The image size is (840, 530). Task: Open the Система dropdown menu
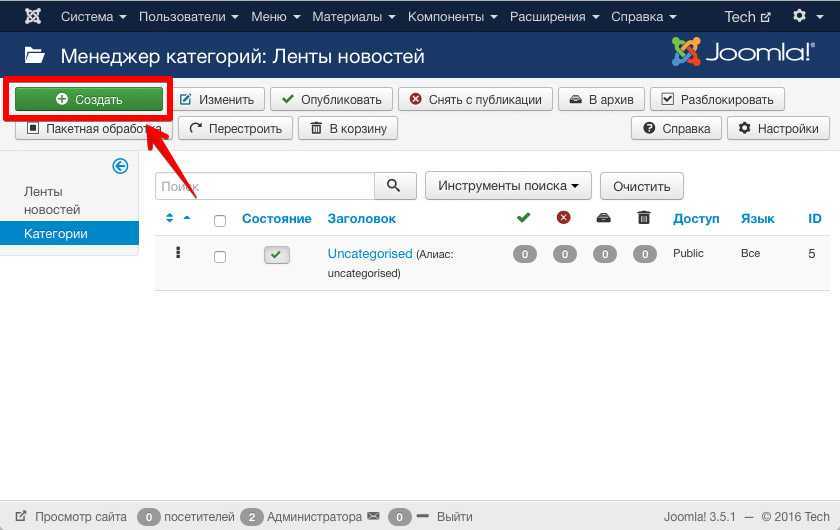tap(94, 17)
